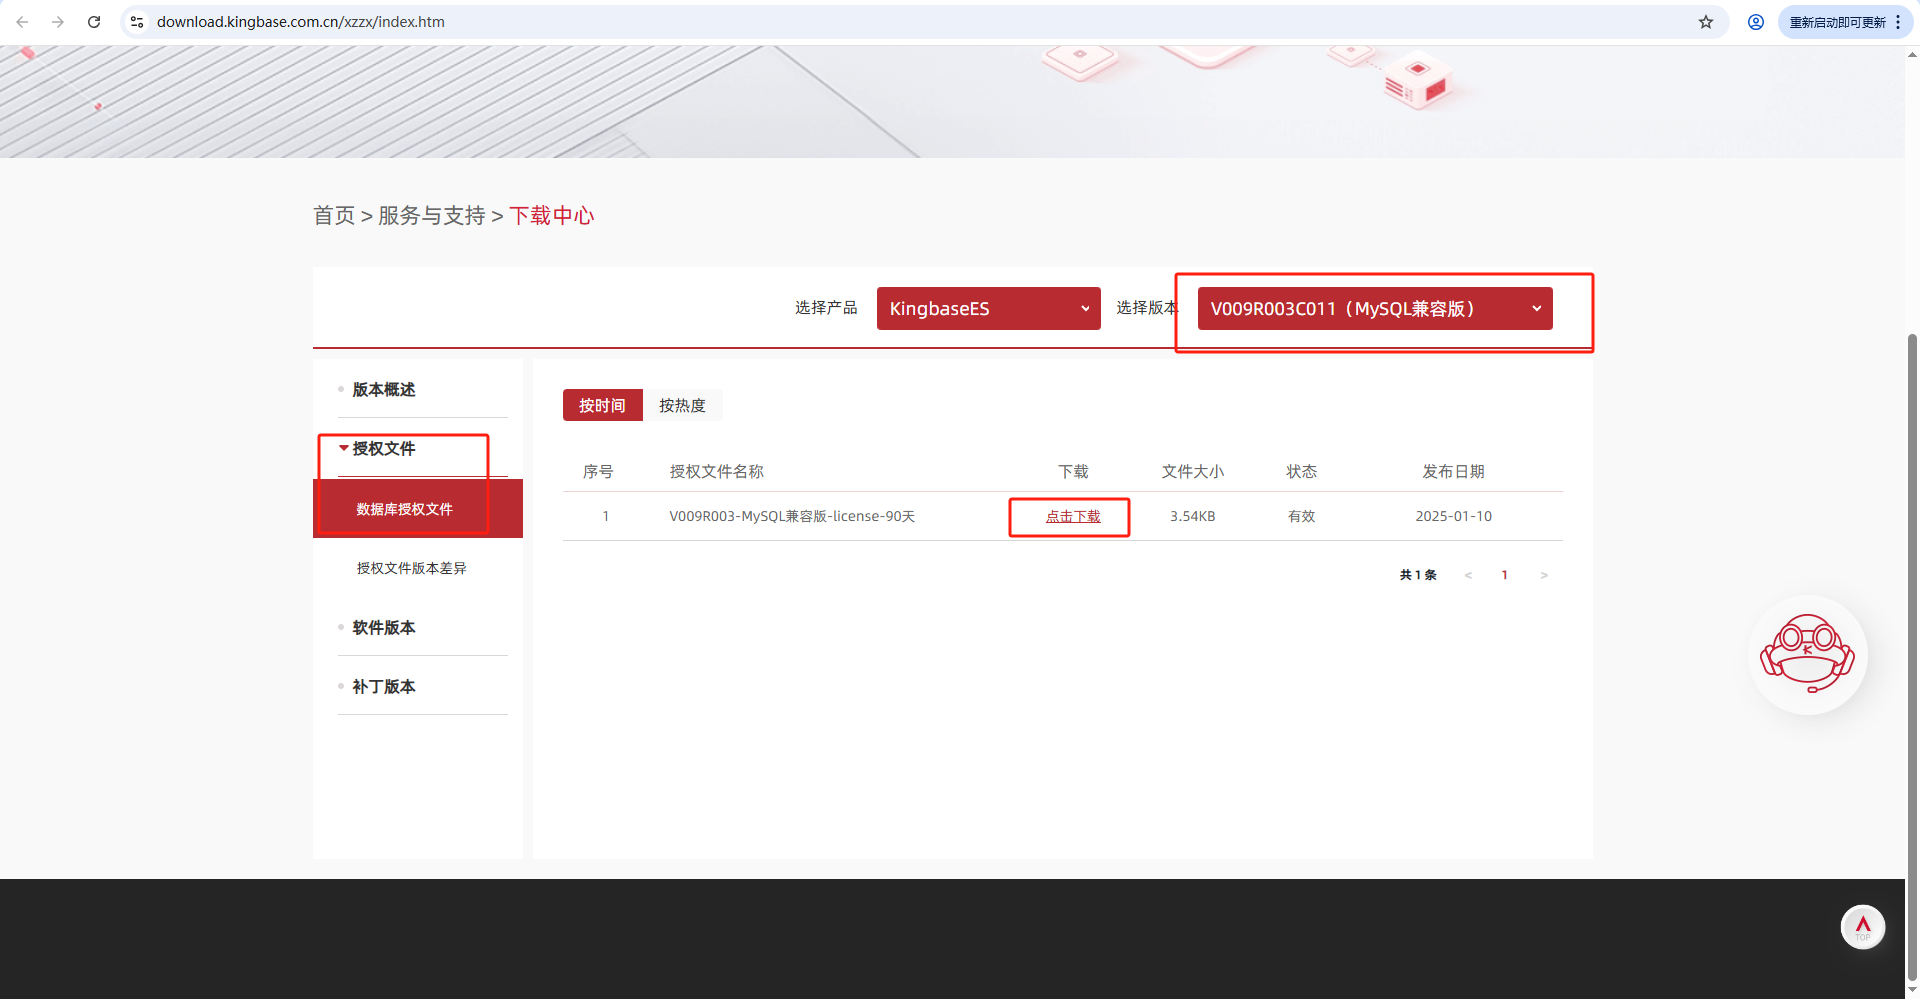
Task: Switch to the 按时间 sort tab
Action: [602, 405]
